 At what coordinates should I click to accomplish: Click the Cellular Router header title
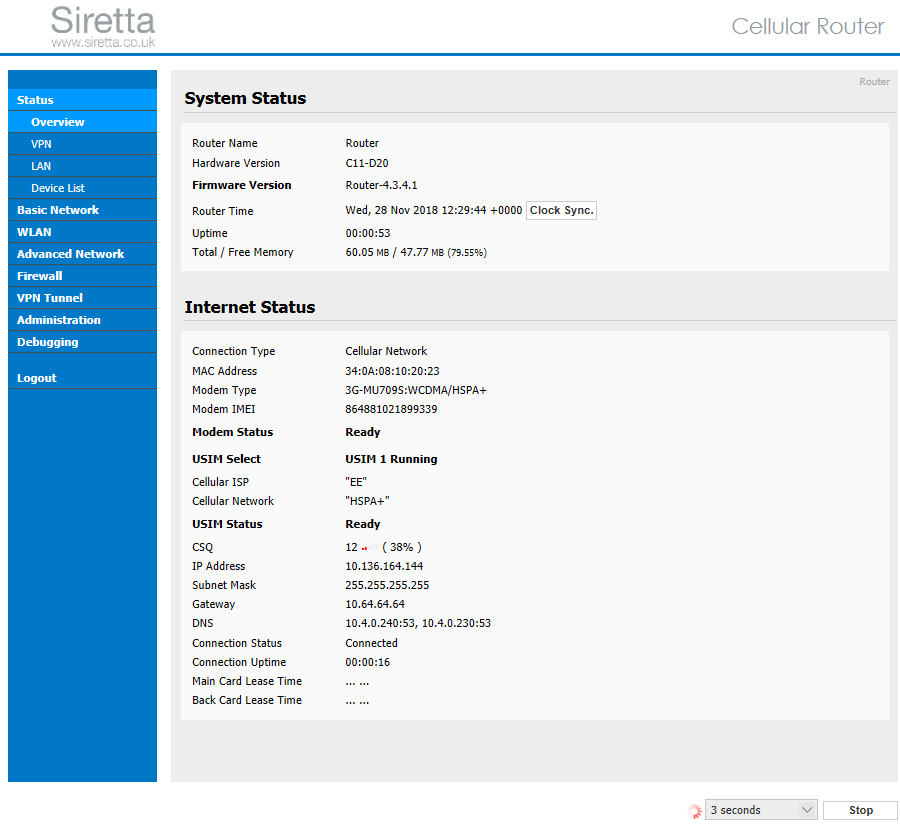[x=808, y=26]
